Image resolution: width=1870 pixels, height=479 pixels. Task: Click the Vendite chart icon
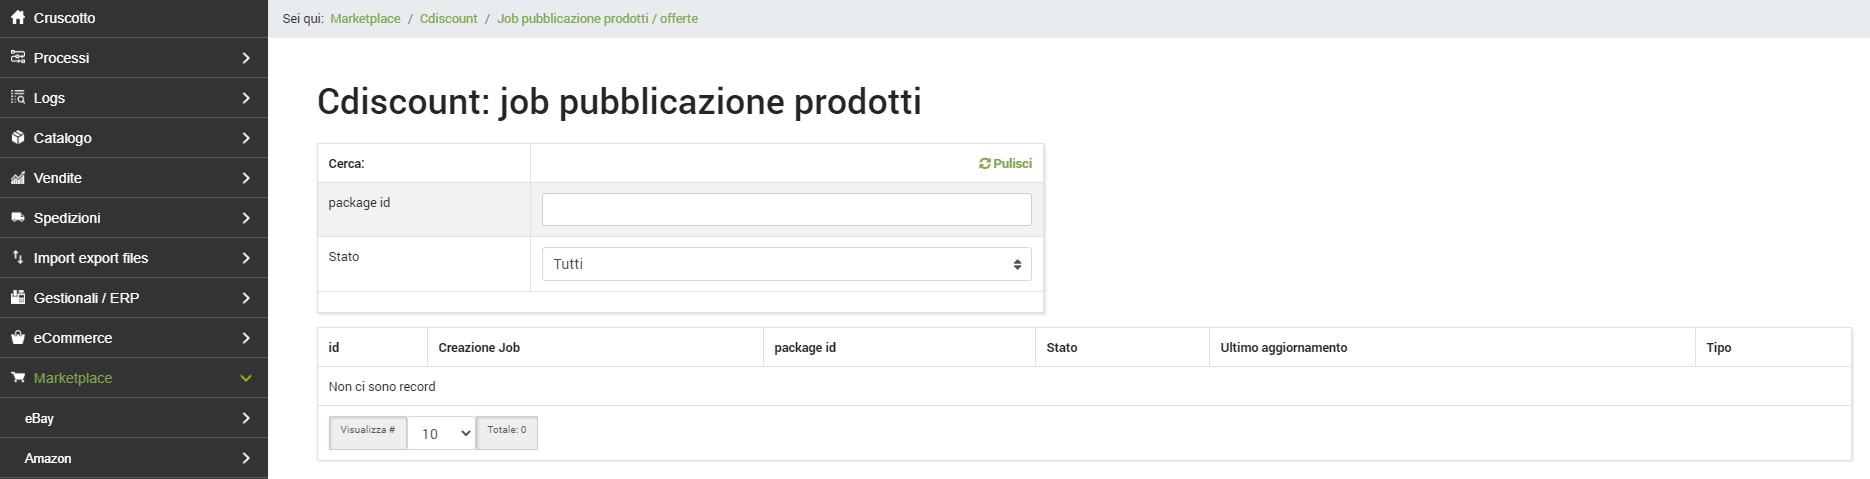click(17, 178)
